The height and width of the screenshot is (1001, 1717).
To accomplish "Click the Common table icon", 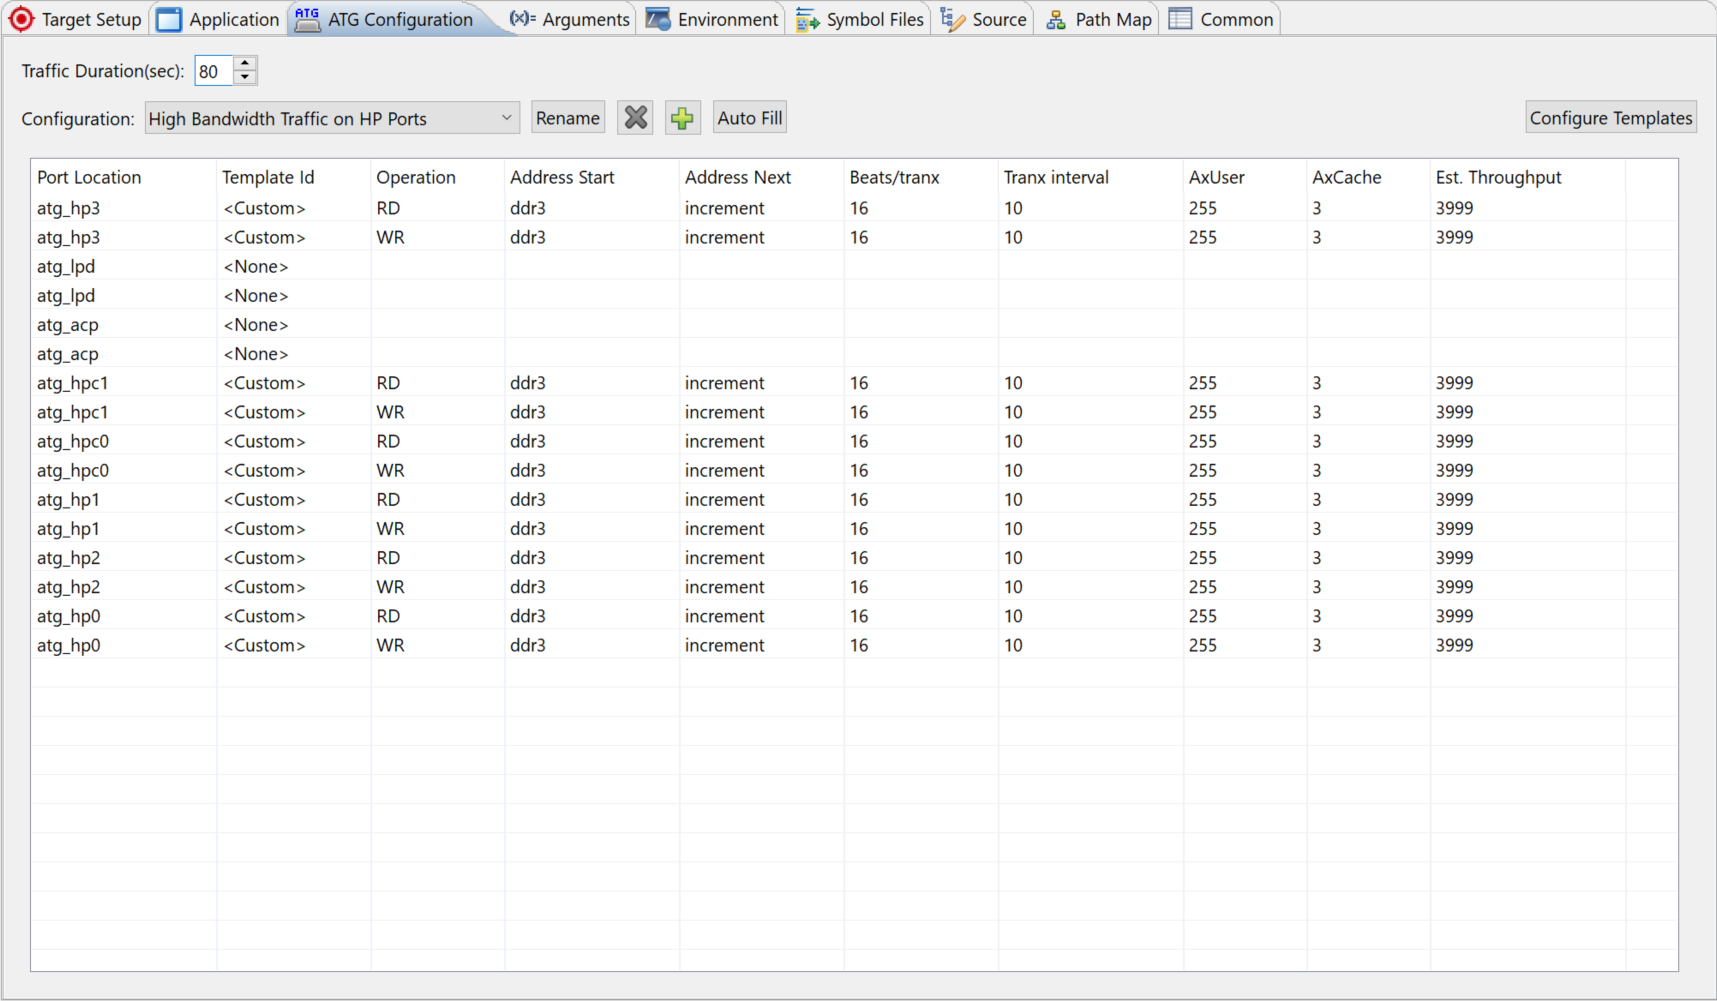I will tap(1178, 18).
